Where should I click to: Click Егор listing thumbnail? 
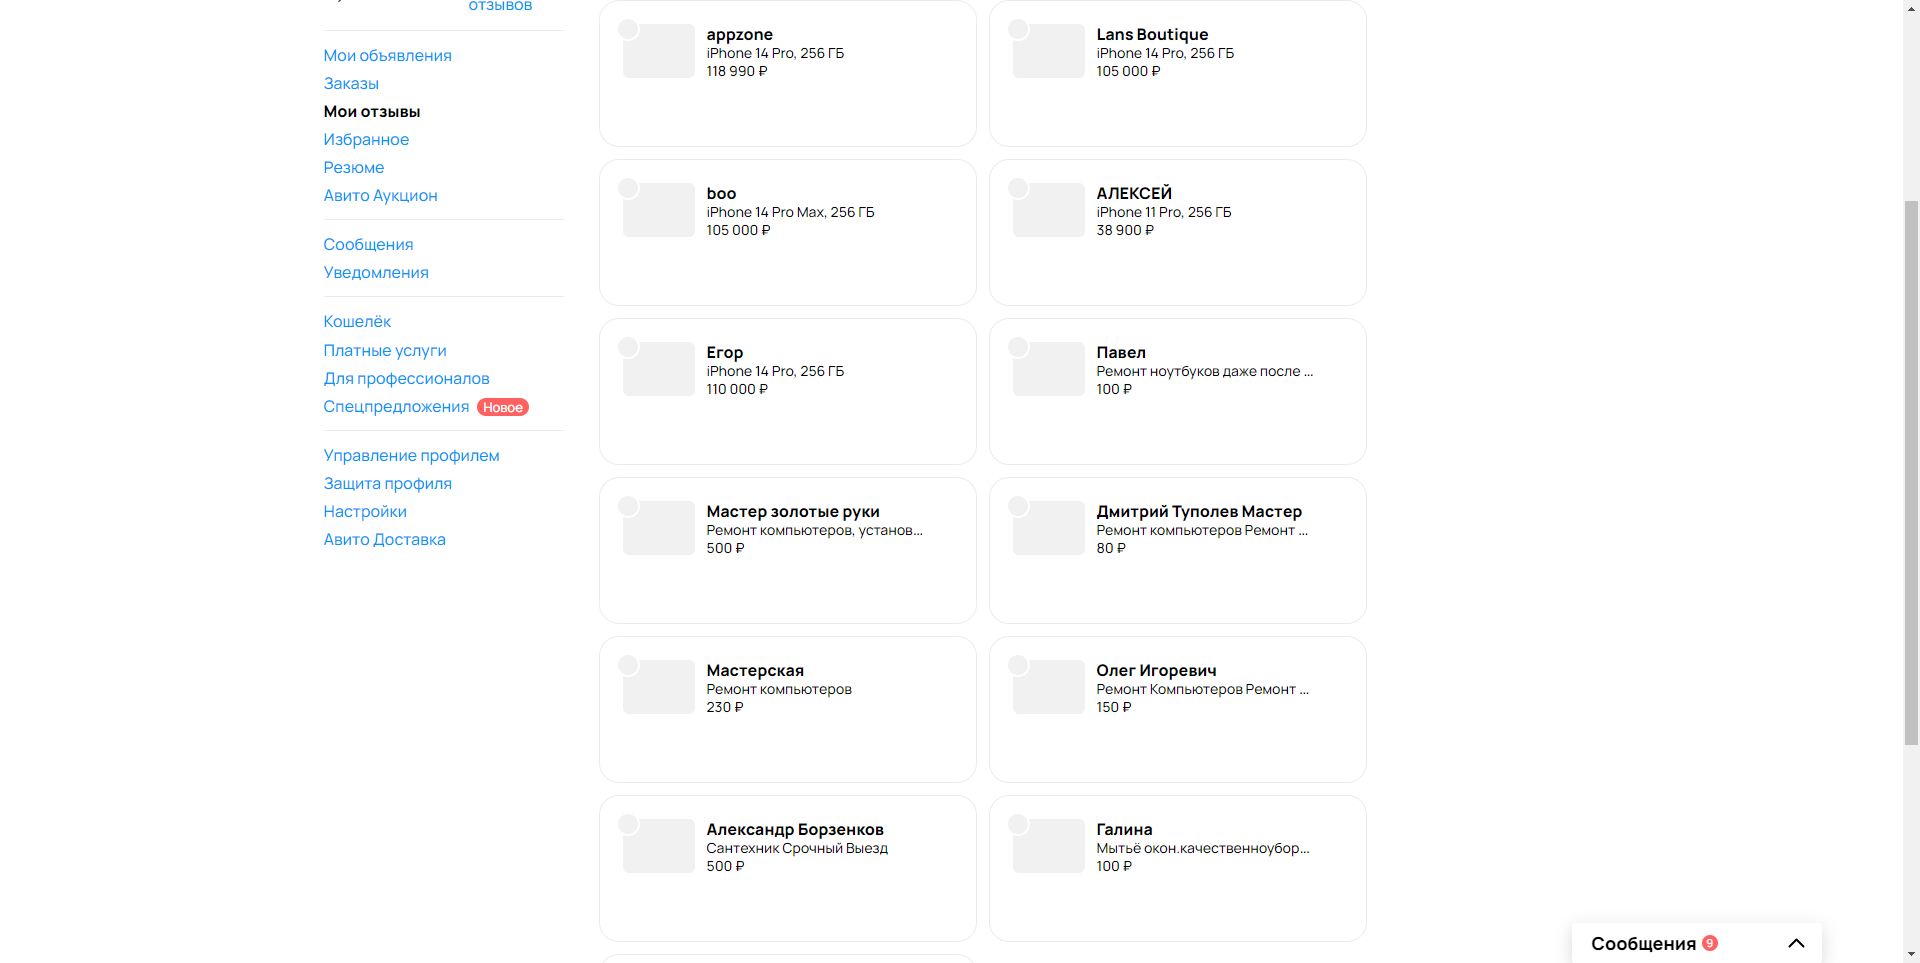pyautogui.click(x=659, y=369)
